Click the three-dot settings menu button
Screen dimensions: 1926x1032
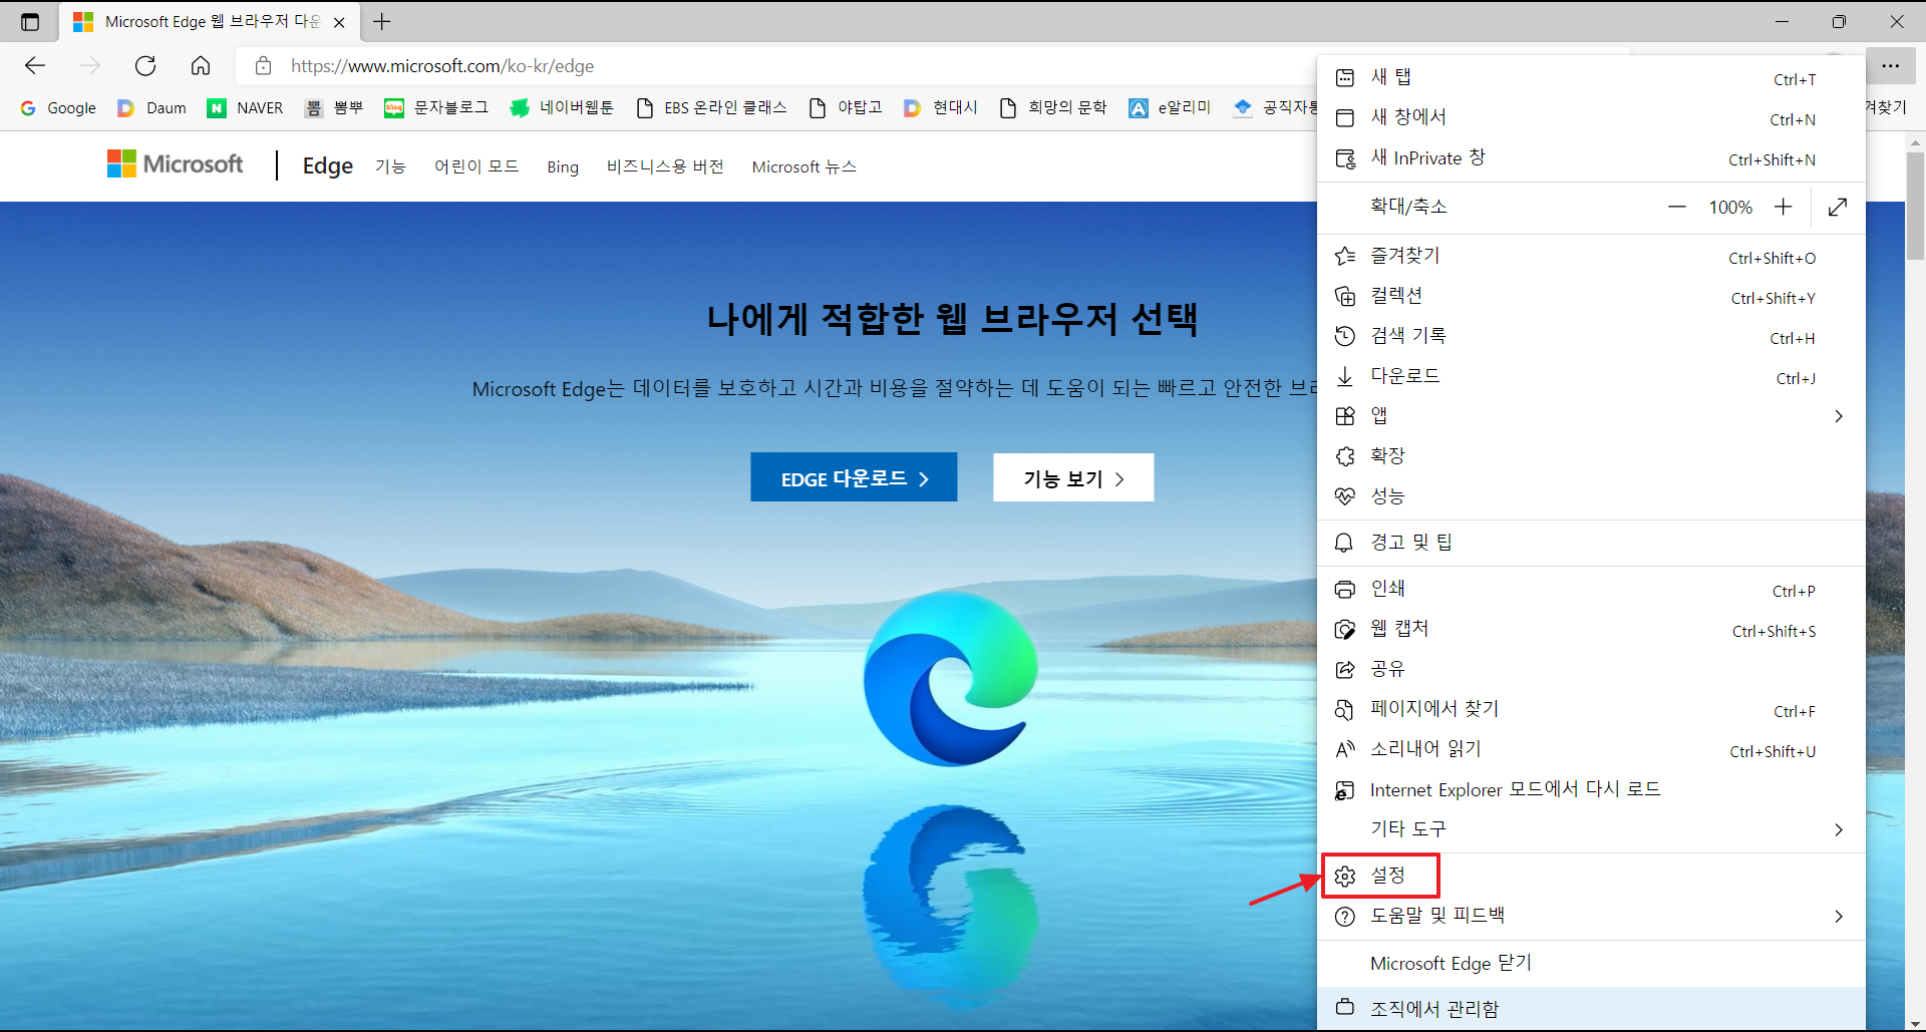1890,66
